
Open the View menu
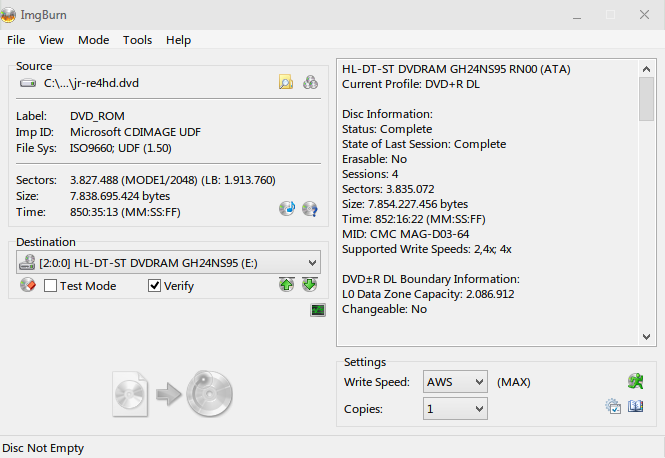point(51,40)
